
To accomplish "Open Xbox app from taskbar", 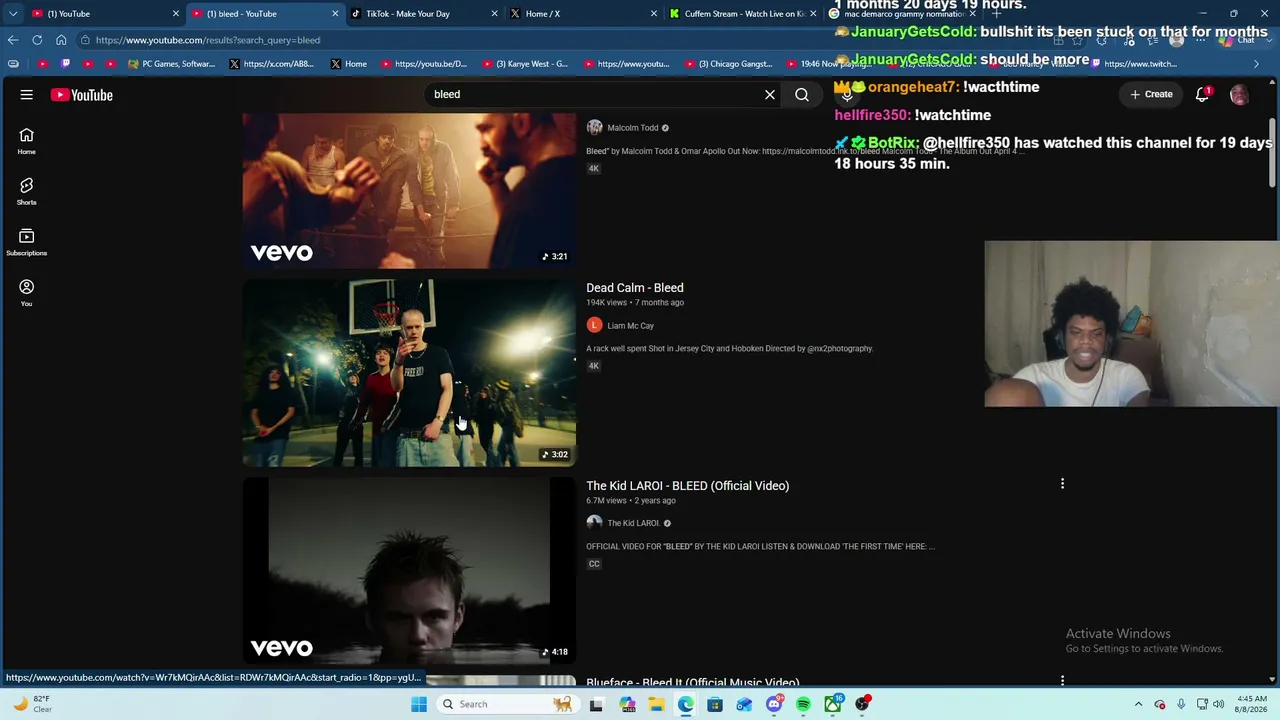I will tap(832, 704).
